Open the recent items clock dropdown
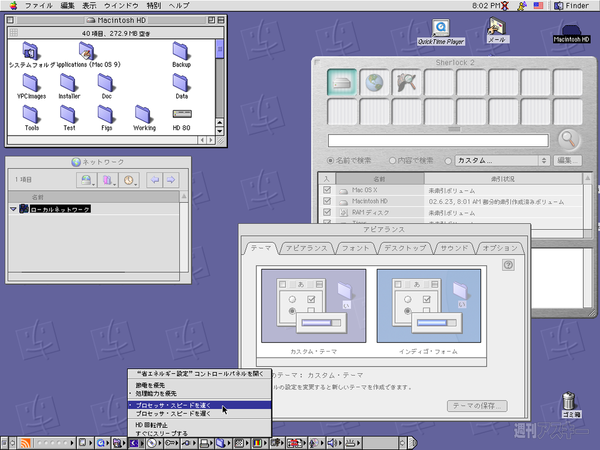 click(130, 180)
